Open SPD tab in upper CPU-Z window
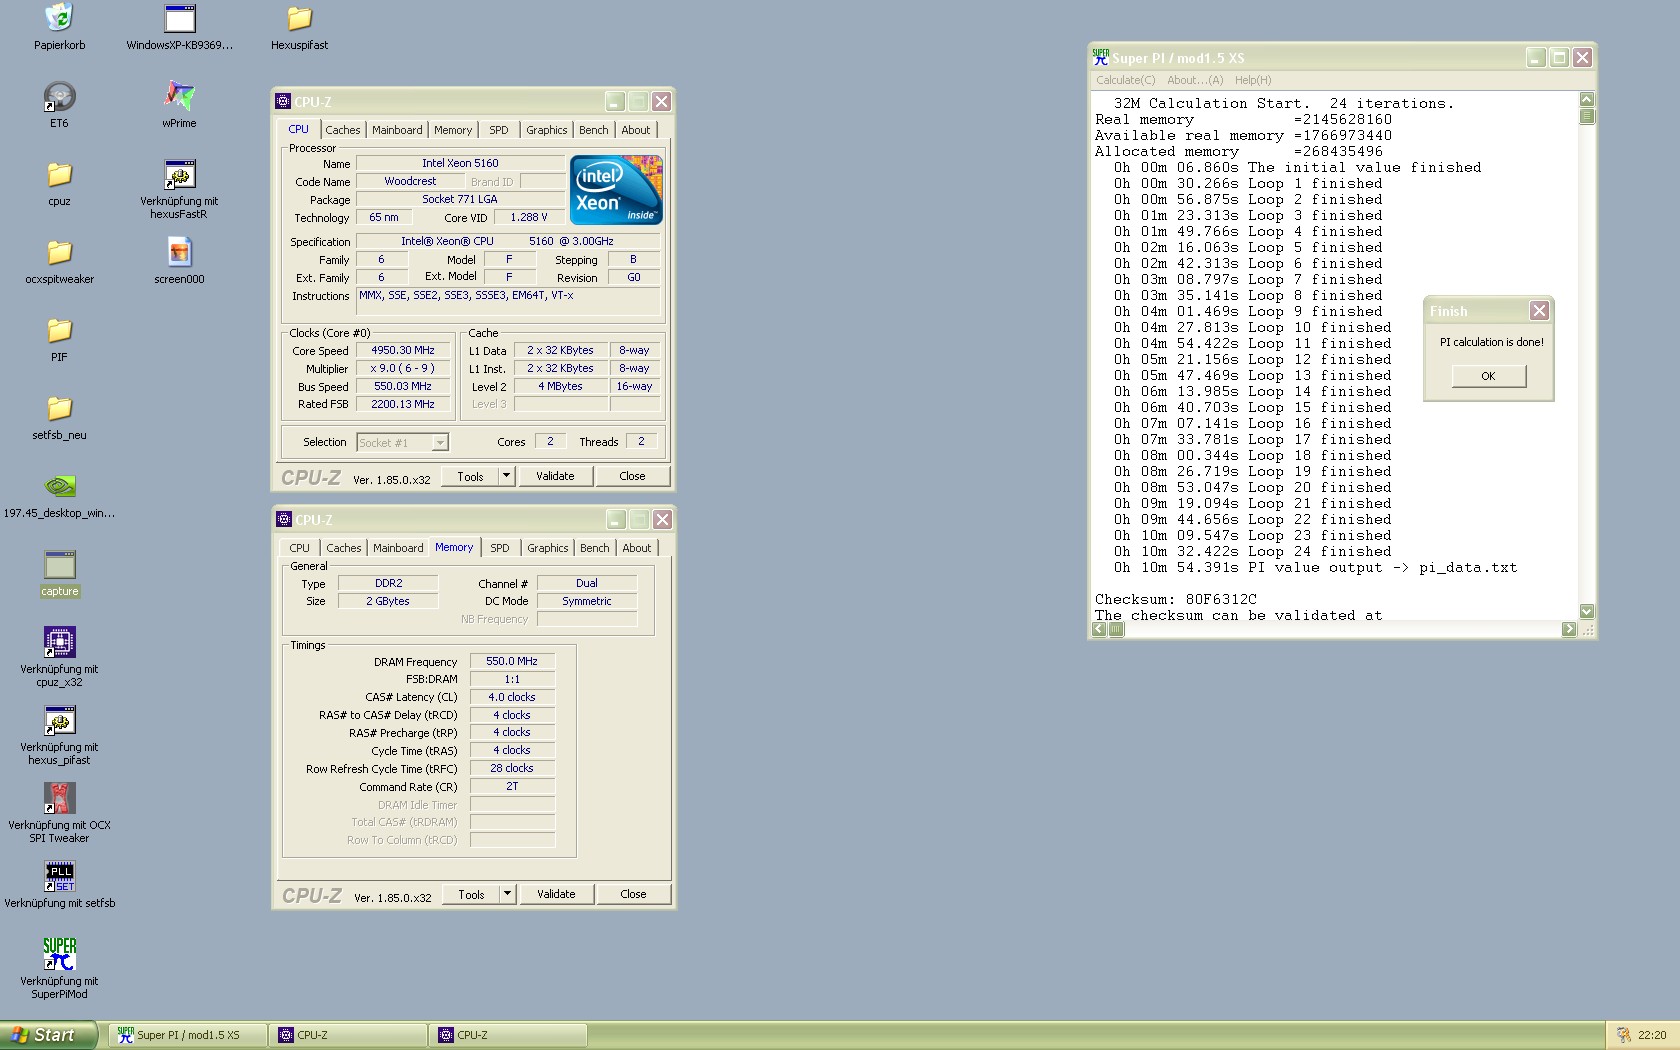This screenshot has width=1680, height=1050. click(499, 130)
